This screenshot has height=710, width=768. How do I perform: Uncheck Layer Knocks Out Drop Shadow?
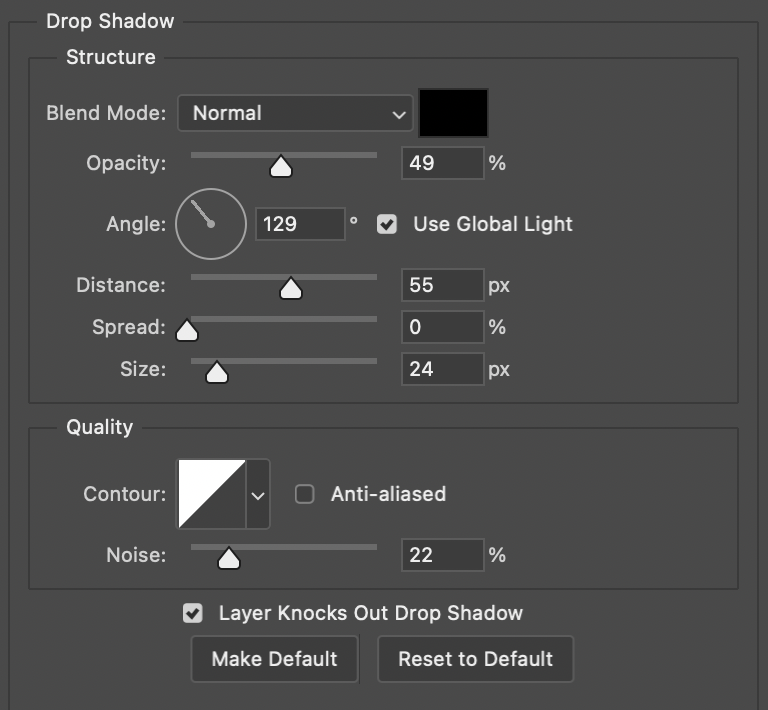(x=192, y=613)
